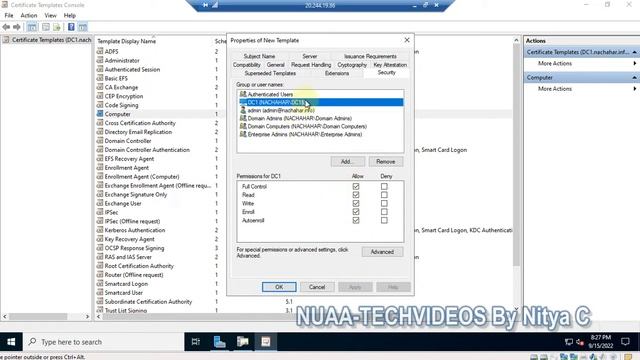Screen dimensions: 640x360
Task: Open the Help menu
Action: (70, 15)
